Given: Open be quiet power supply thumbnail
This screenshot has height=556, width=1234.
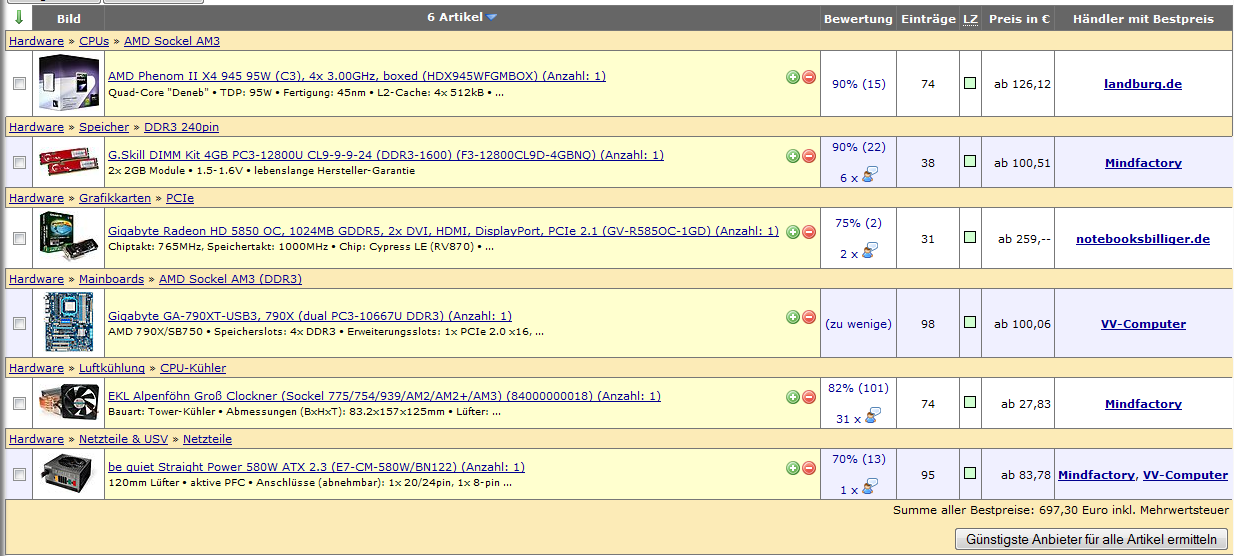Looking at the screenshot, I should (x=69, y=473).
